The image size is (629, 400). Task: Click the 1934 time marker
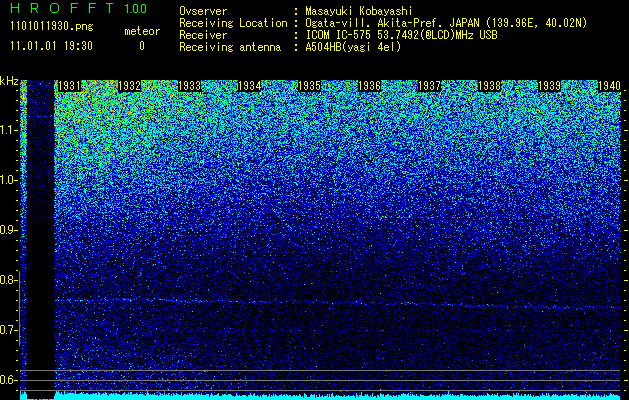pos(249,86)
